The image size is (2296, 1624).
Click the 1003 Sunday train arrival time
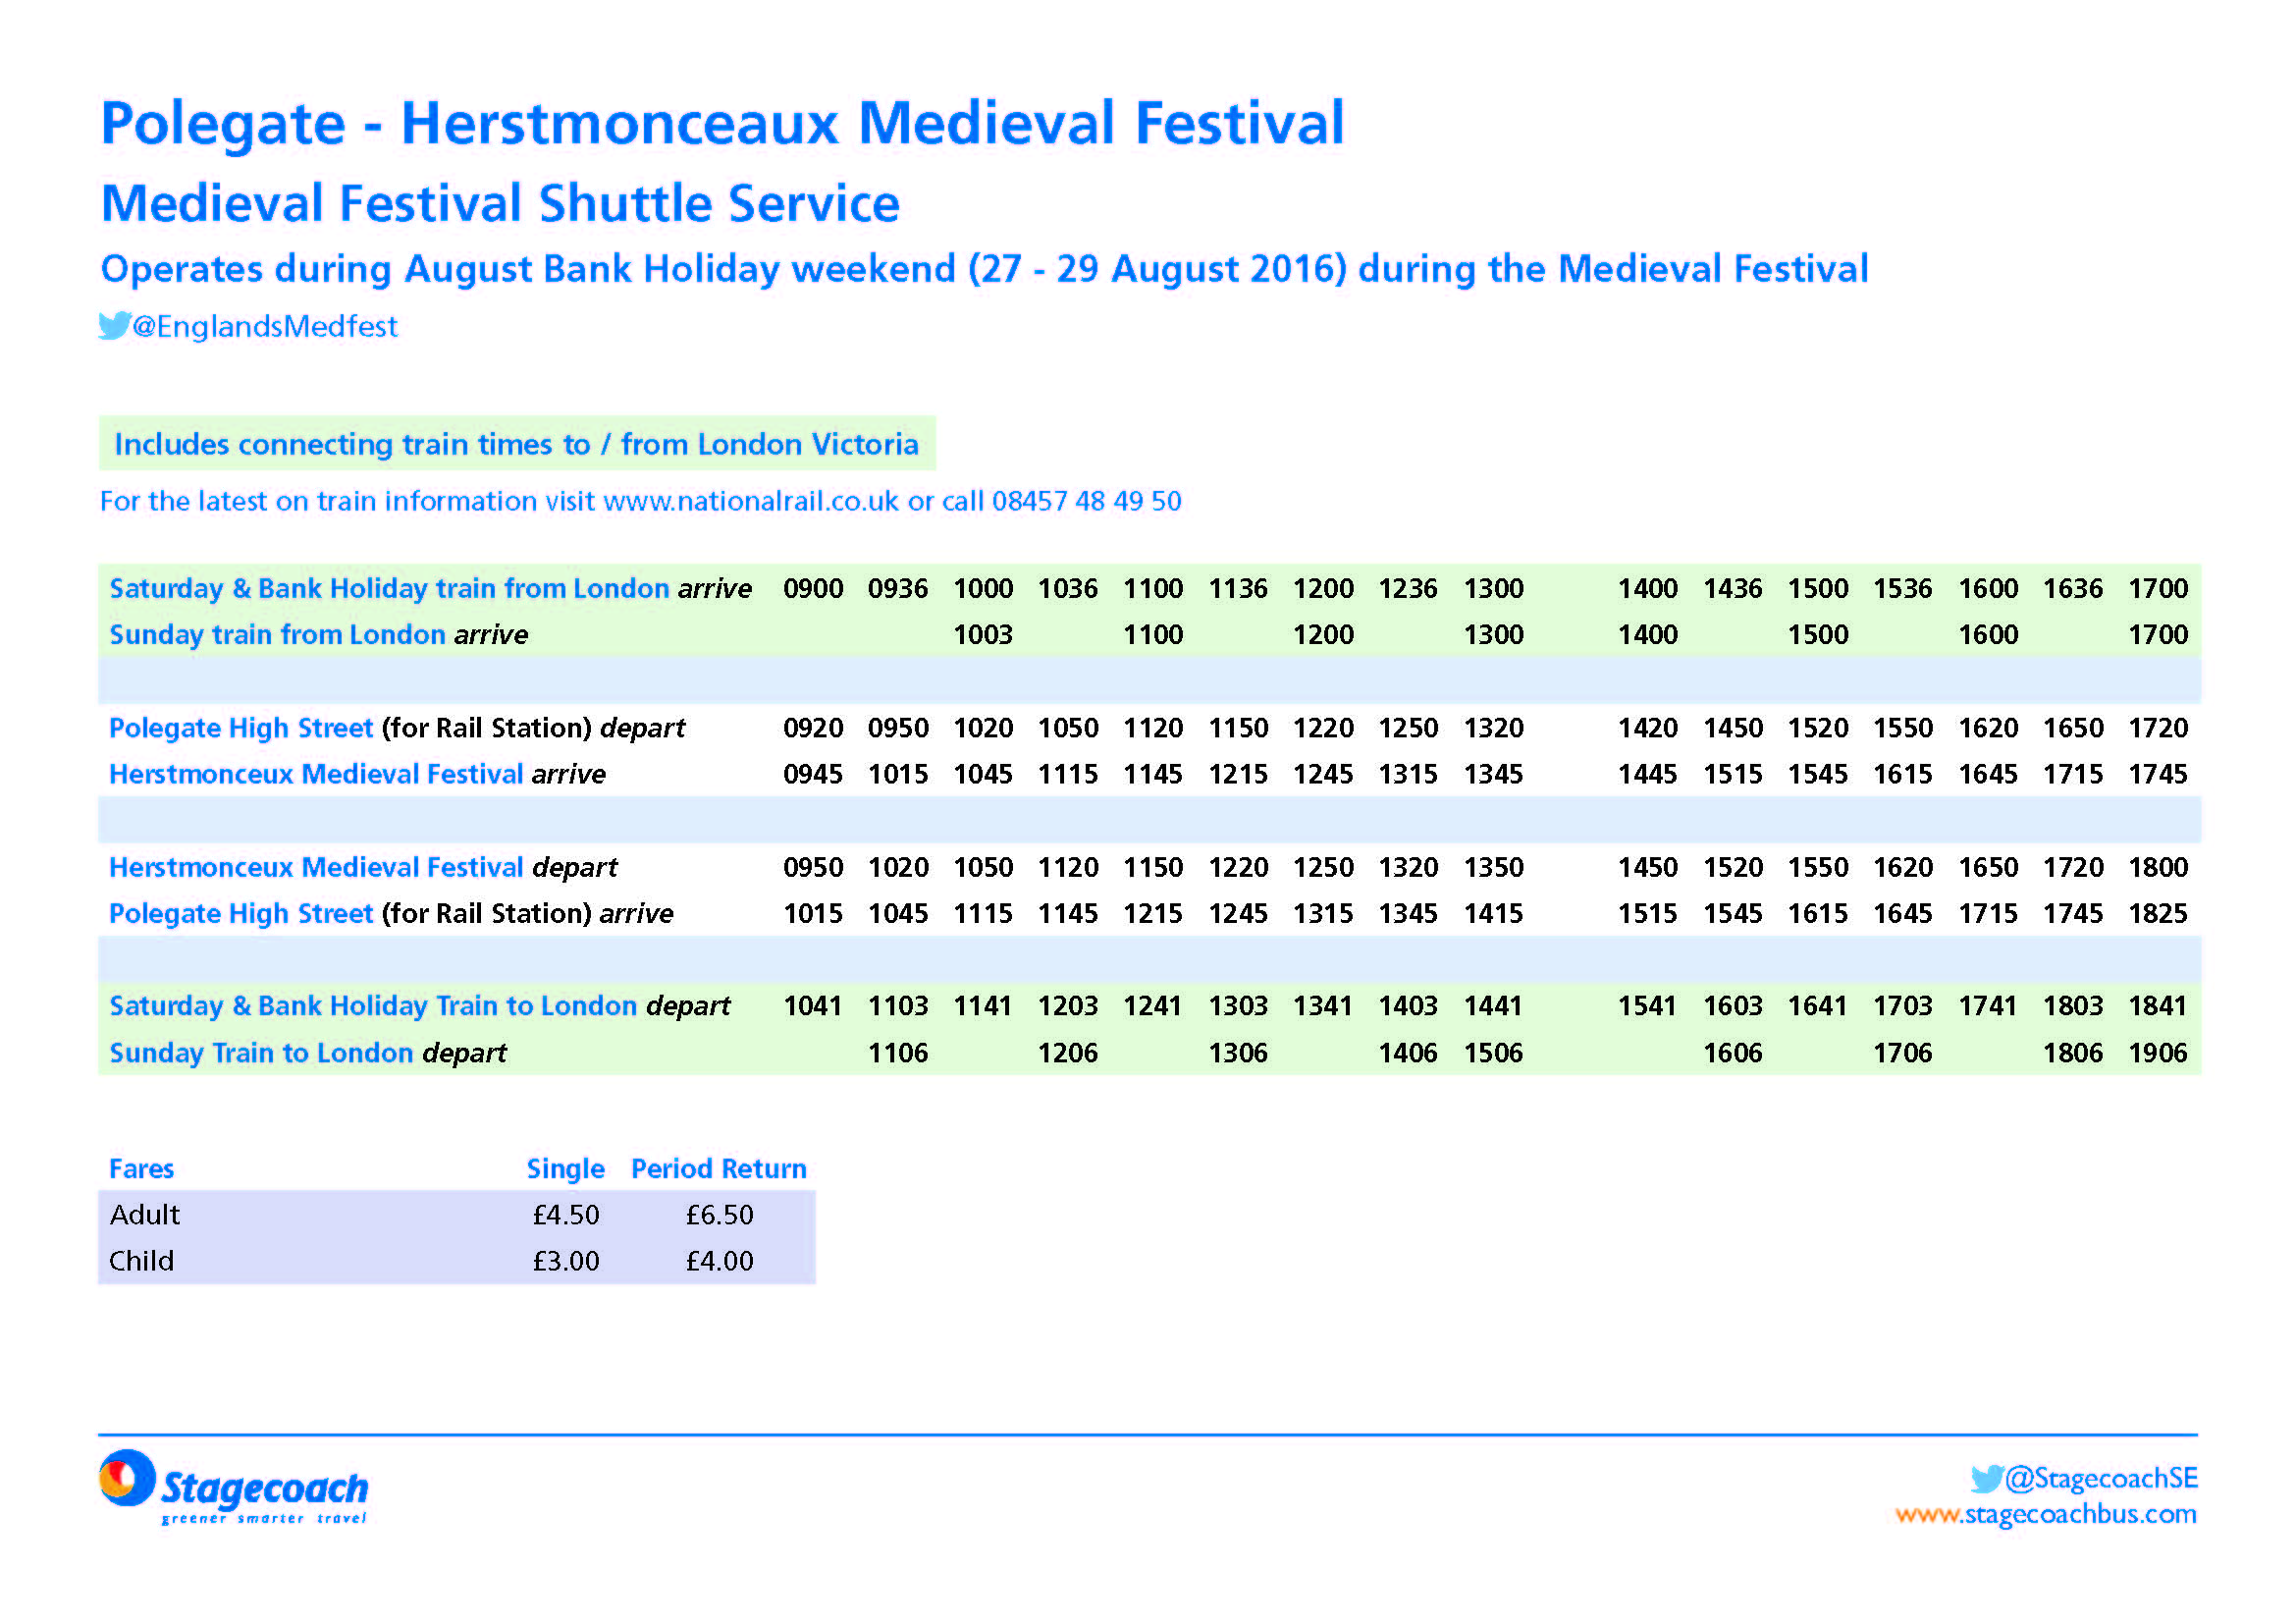[x=983, y=635]
